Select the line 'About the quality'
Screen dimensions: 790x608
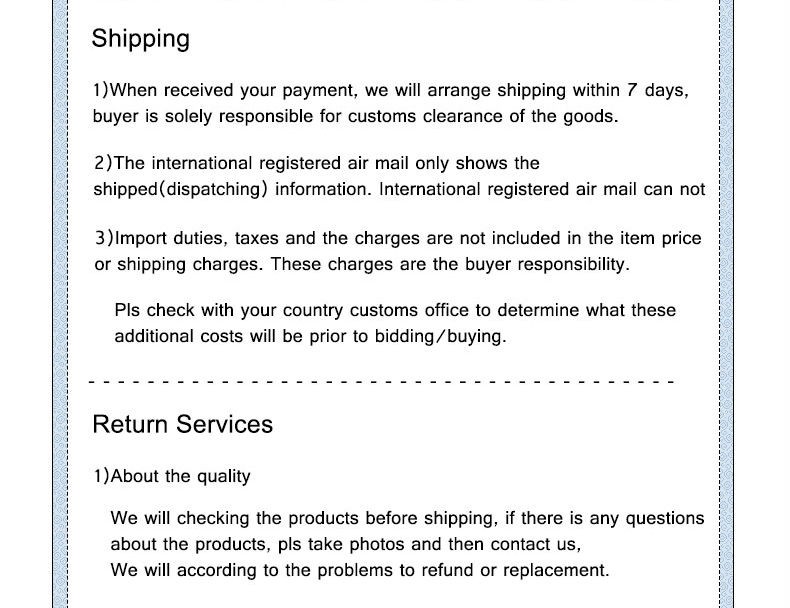coord(171,476)
